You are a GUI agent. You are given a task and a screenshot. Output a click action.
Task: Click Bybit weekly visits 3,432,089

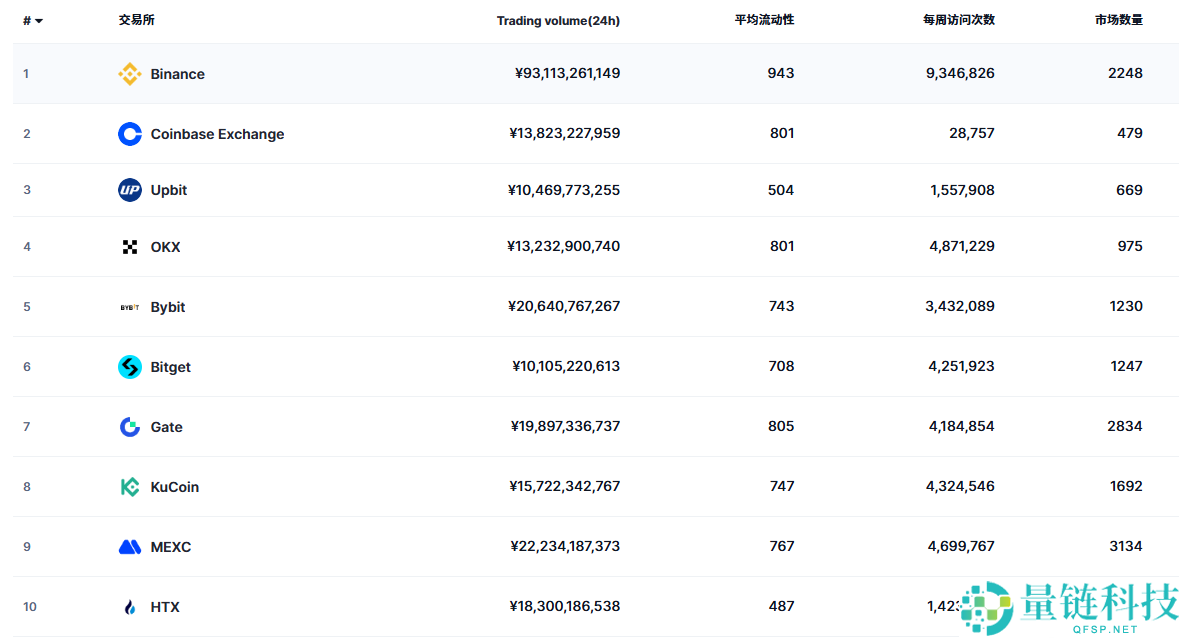click(960, 306)
